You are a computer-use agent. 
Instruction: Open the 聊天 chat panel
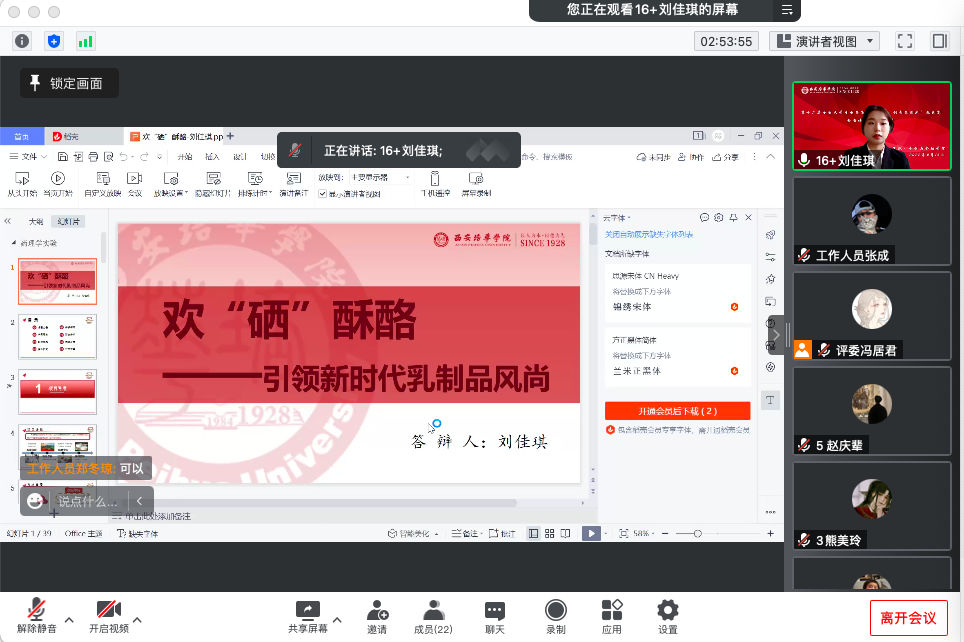click(x=495, y=616)
